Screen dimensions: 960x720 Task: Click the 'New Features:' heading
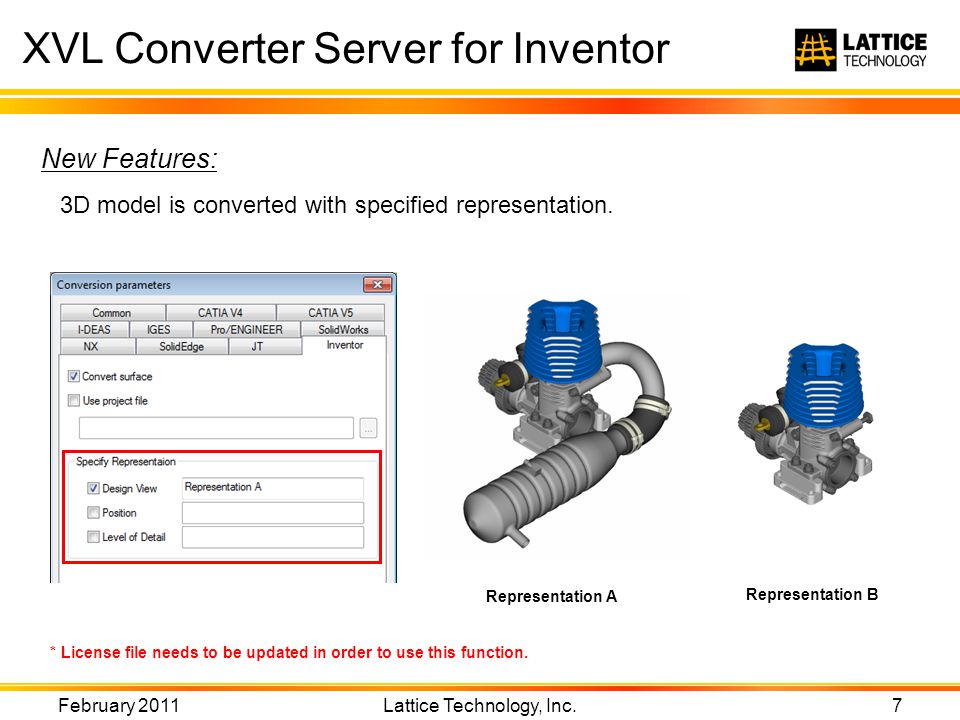pos(129,159)
